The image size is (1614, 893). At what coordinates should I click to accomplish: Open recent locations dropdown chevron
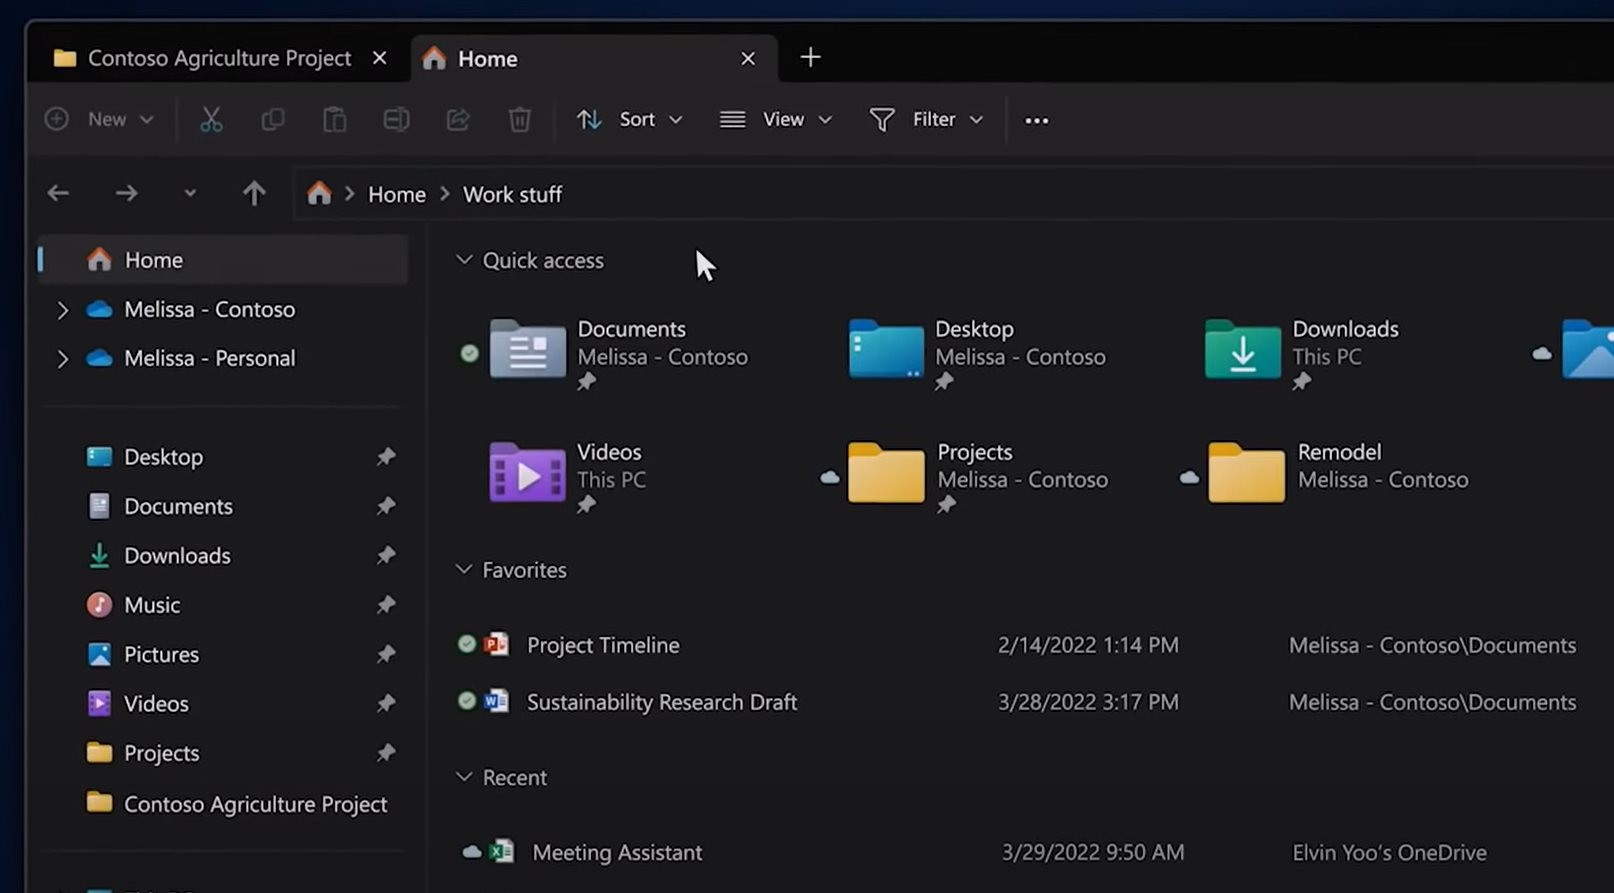(190, 194)
